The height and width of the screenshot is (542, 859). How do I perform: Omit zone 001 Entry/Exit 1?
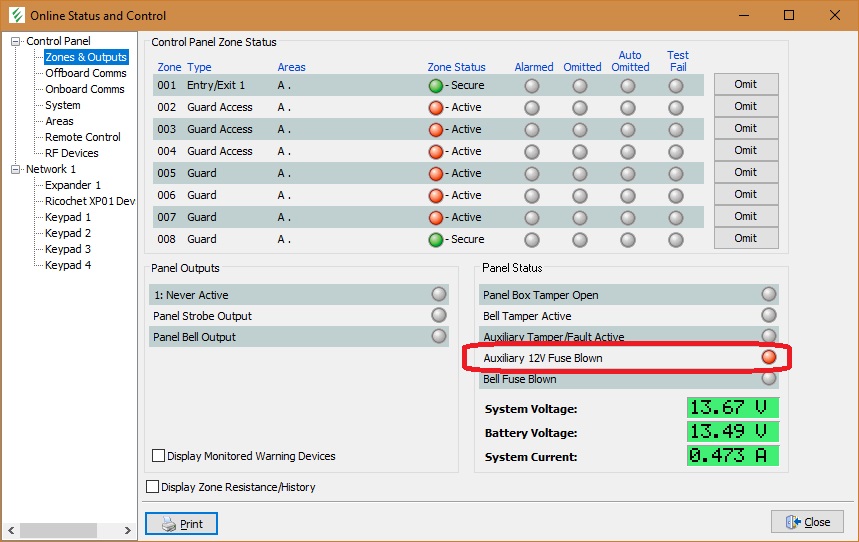[x=746, y=84]
